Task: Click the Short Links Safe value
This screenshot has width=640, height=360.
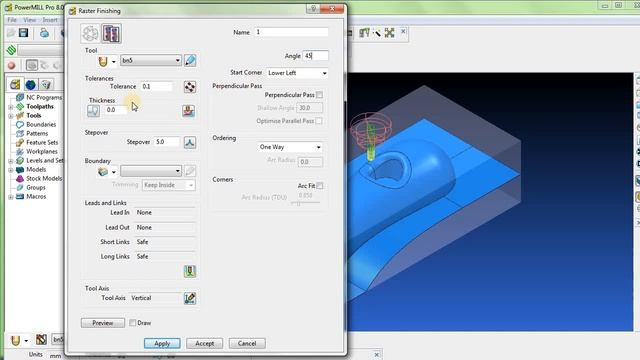Action: pyautogui.click(x=165, y=242)
